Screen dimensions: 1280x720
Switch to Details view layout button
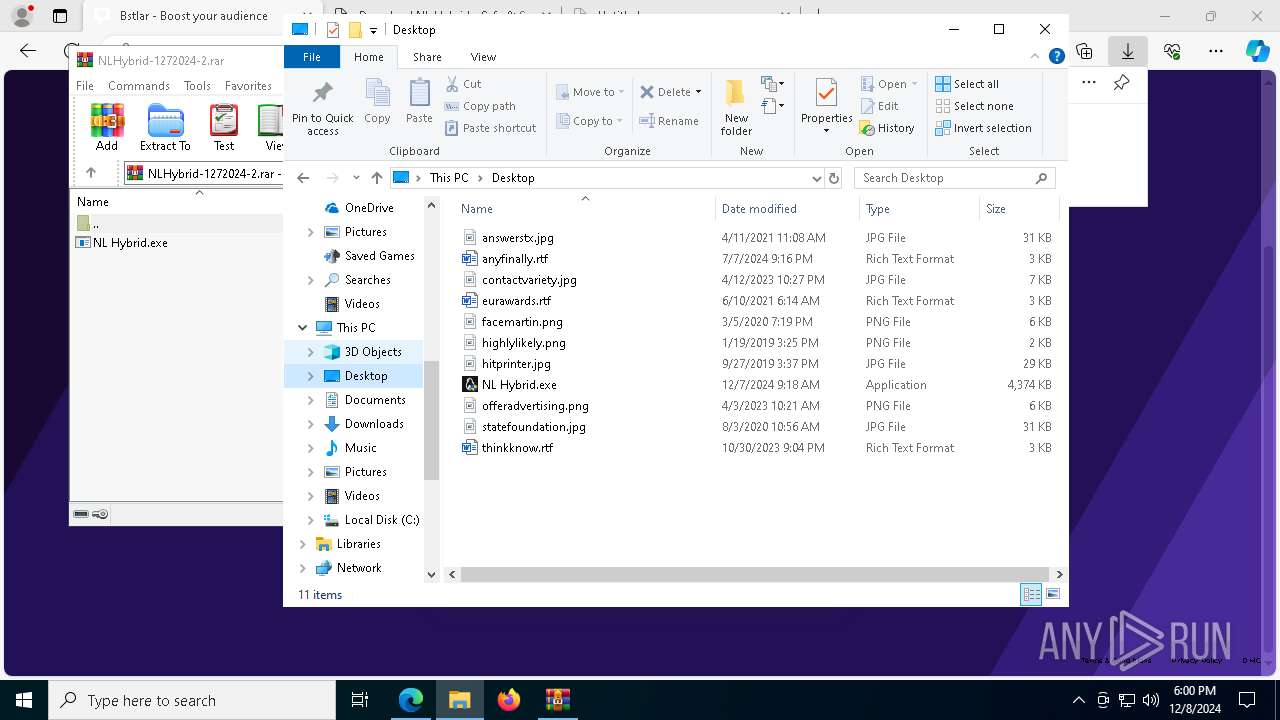[1030, 595]
